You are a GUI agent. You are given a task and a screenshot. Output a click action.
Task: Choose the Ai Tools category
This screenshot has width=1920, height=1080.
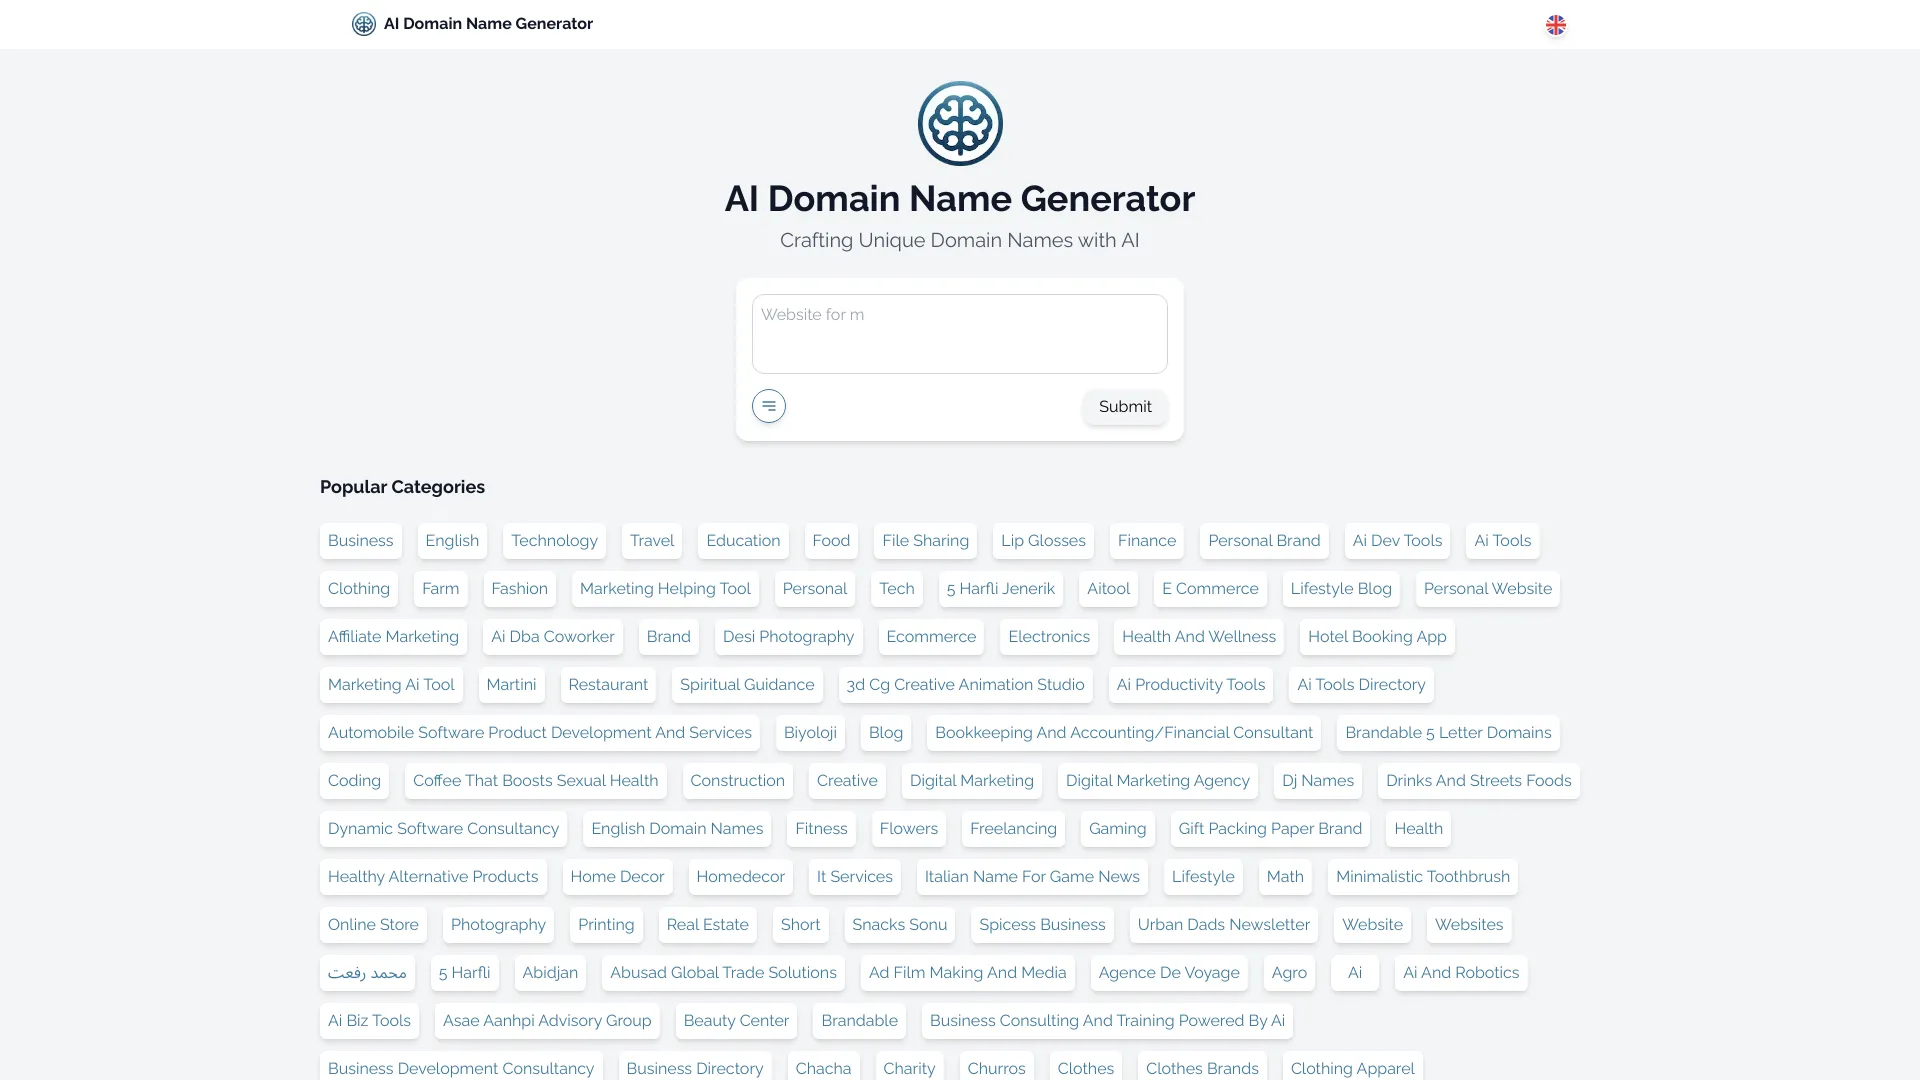pyautogui.click(x=1502, y=541)
